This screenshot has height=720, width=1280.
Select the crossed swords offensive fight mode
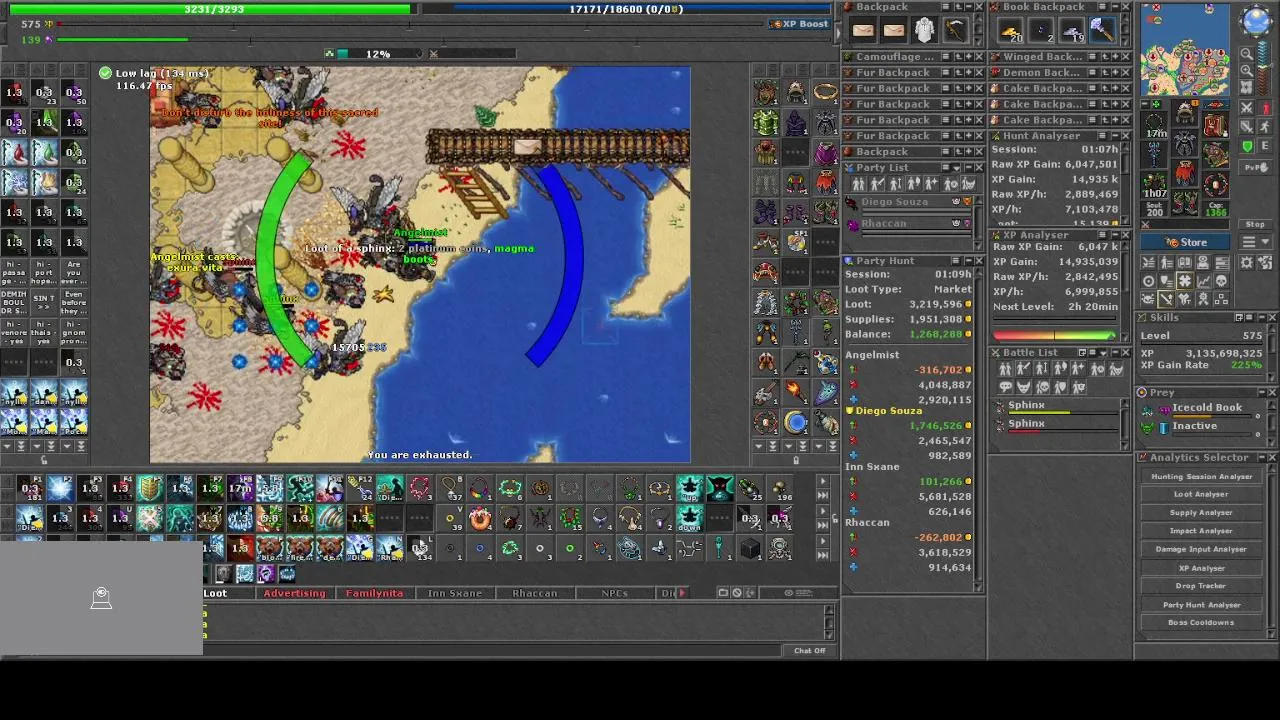point(1247,107)
